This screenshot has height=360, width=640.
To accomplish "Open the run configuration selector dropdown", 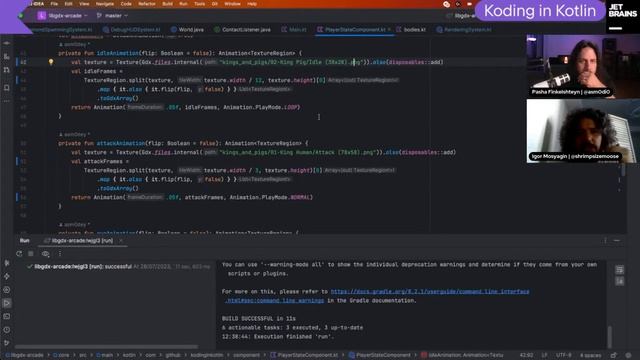I will [461, 16].
